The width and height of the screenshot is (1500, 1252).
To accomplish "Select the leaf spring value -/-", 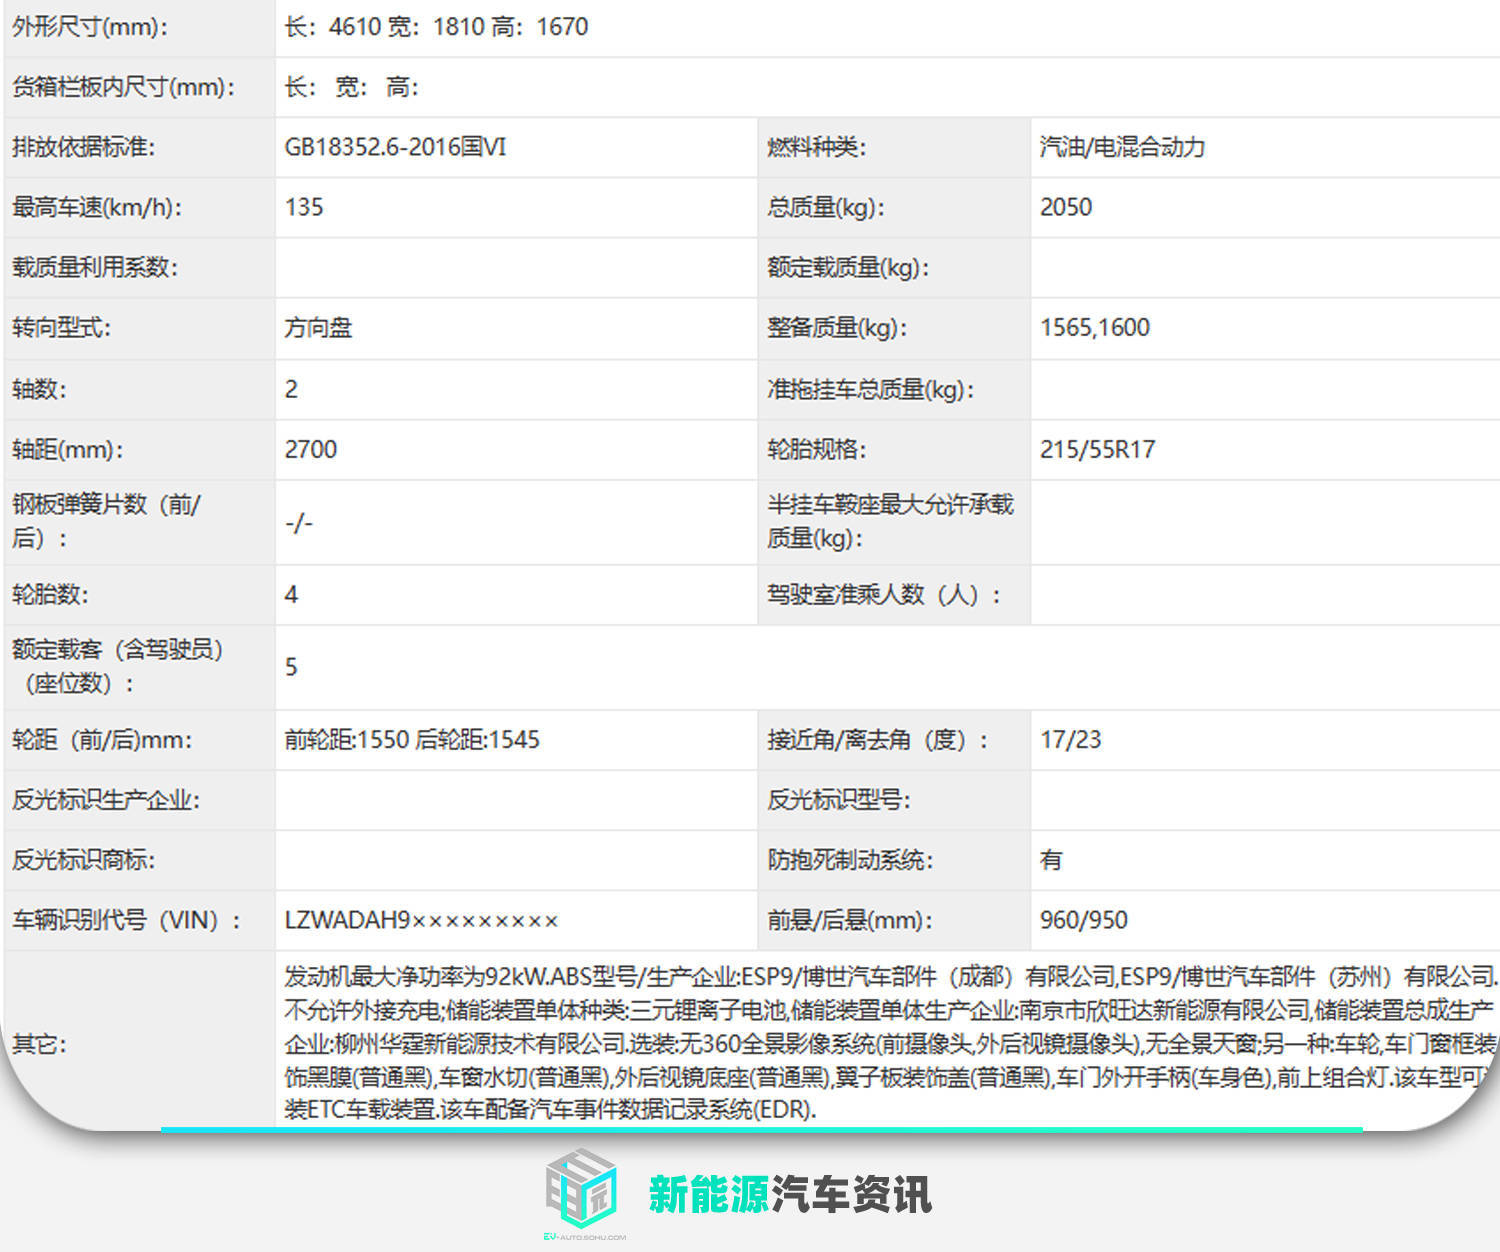I will tap(299, 522).
